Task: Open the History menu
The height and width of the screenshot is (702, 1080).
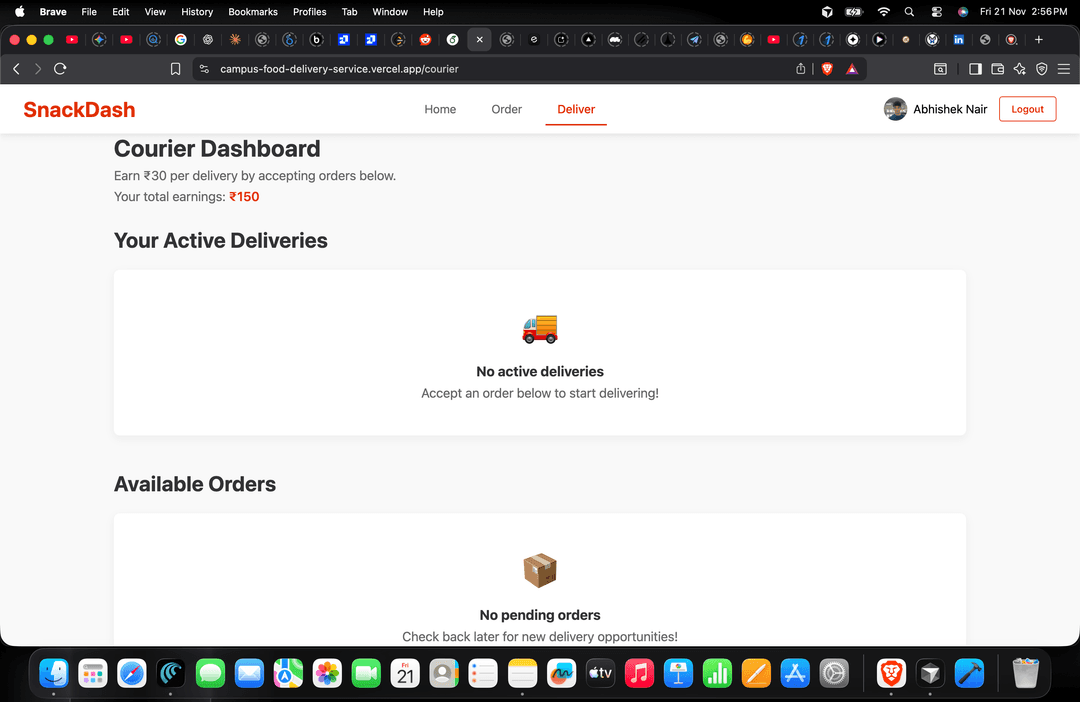Action: [197, 12]
